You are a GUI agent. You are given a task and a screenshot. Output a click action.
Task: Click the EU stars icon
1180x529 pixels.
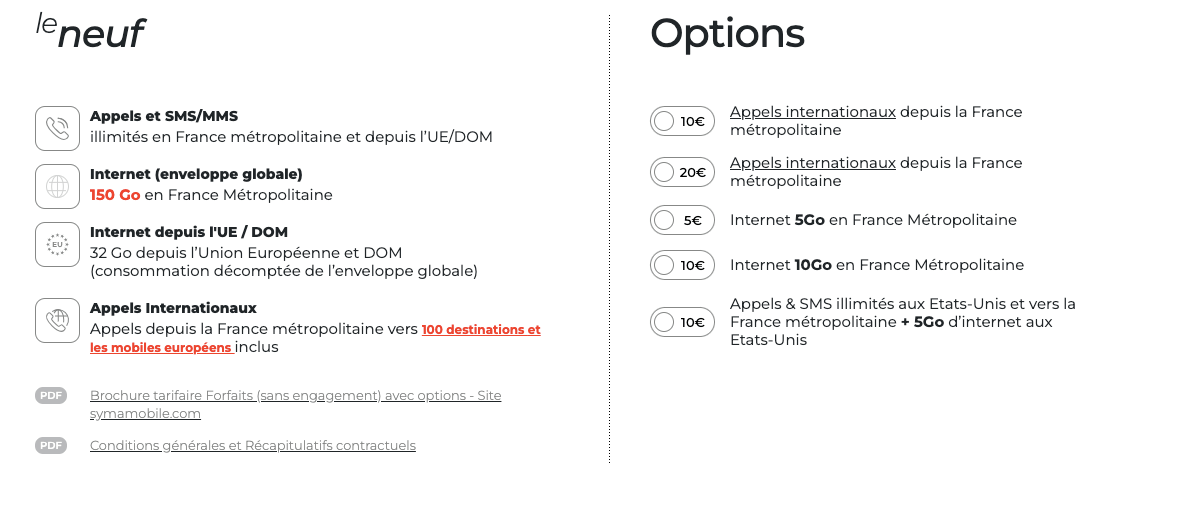click(x=57, y=244)
